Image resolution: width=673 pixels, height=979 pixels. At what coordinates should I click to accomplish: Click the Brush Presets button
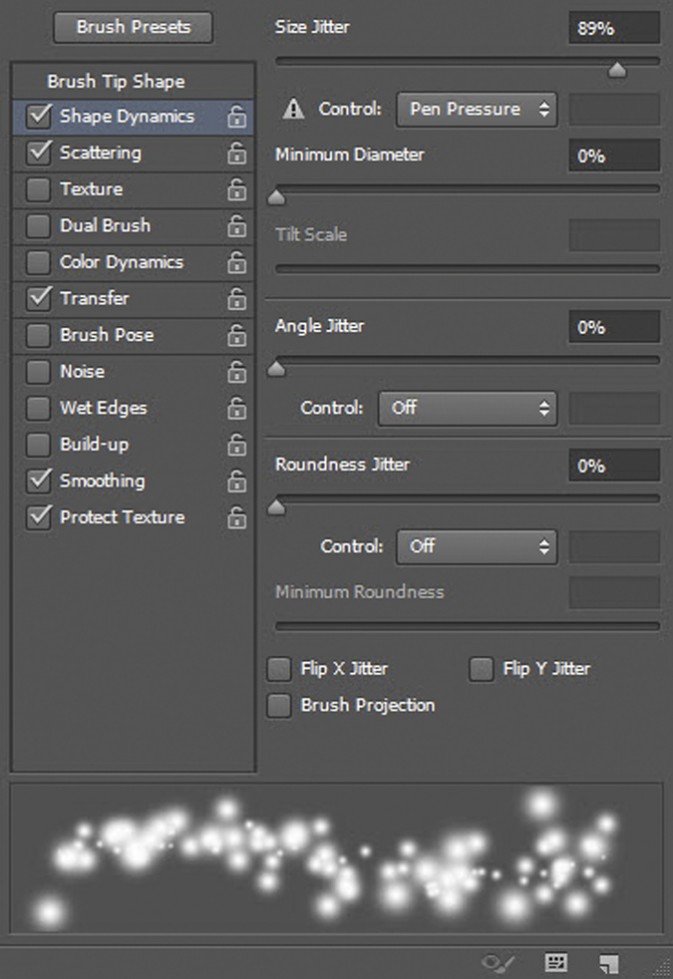[133, 28]
